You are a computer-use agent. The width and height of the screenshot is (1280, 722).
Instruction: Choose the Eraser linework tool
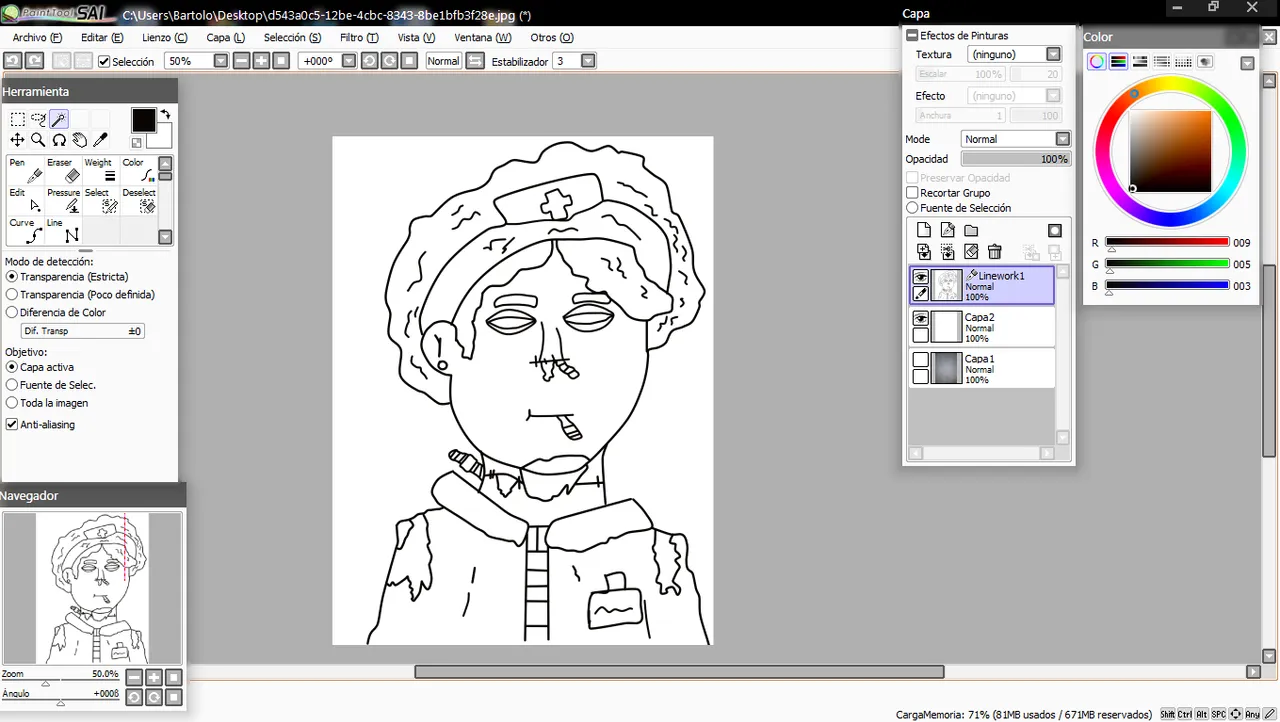(x=64, y=171)
